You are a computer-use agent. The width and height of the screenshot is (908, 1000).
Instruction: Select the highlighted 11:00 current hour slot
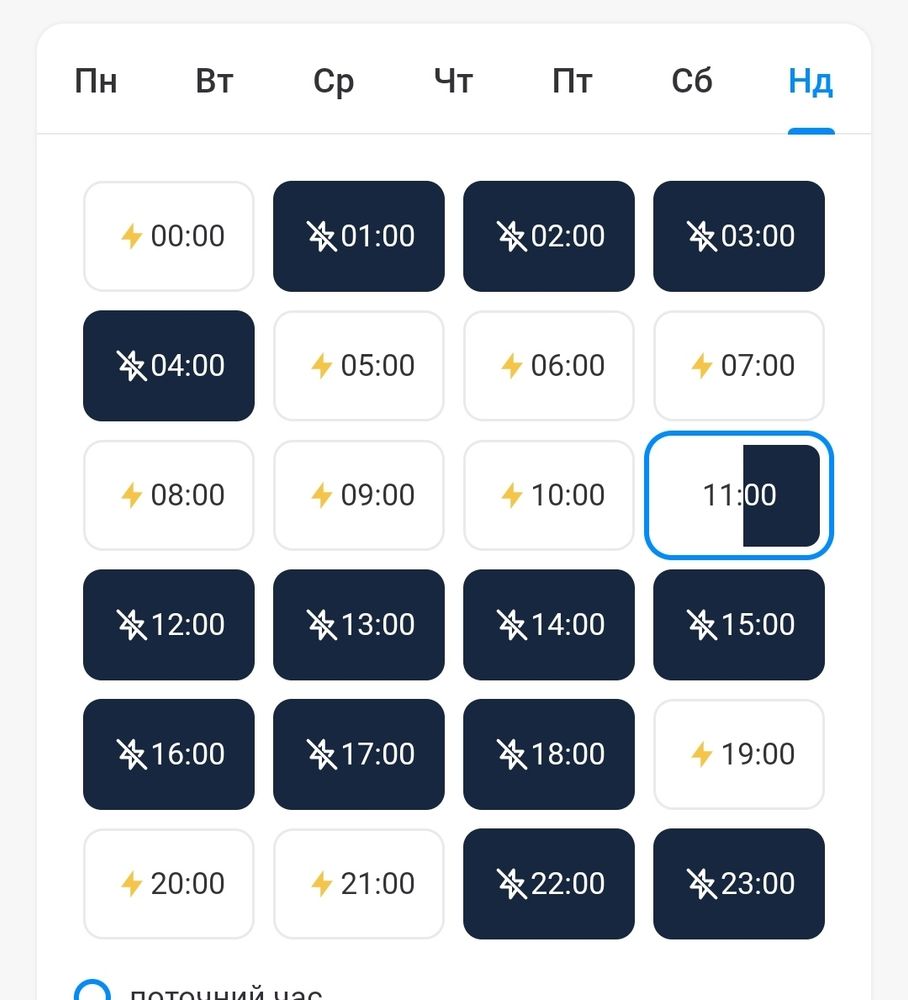(x=739, y=495)
